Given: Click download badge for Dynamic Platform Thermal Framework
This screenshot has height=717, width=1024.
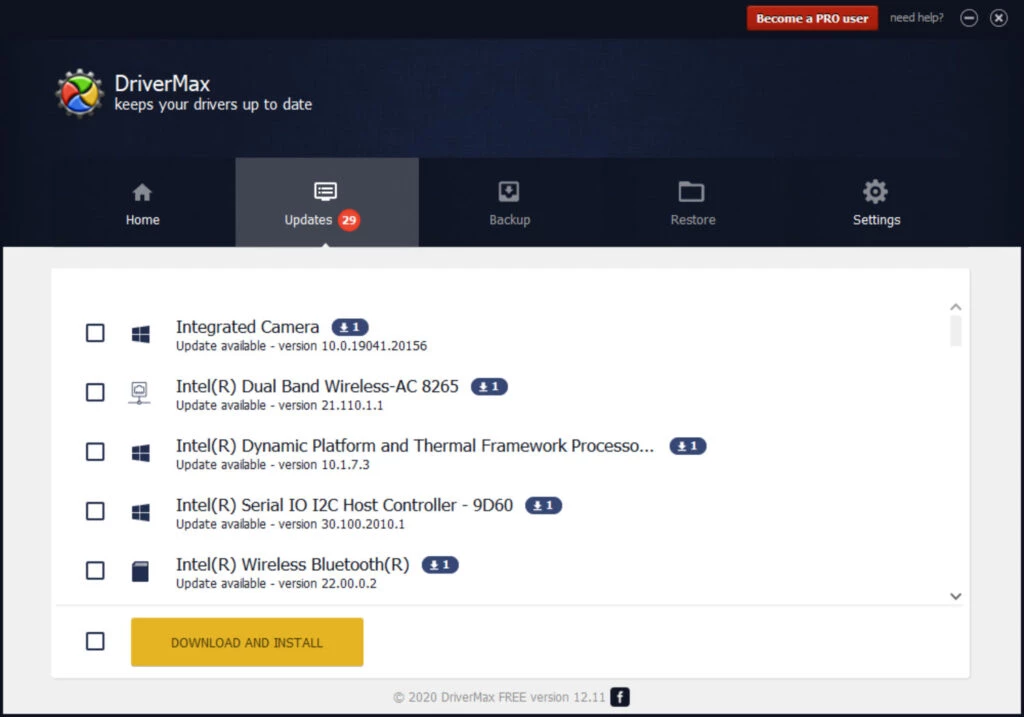Looking at the screenshot, I should click(x=687, y=446).
